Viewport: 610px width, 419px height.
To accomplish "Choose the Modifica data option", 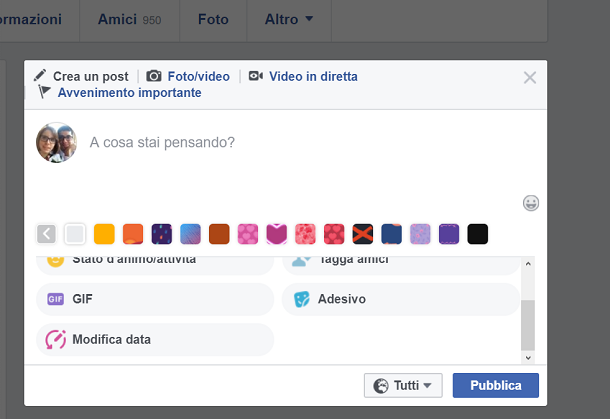I will click(155, 340).
